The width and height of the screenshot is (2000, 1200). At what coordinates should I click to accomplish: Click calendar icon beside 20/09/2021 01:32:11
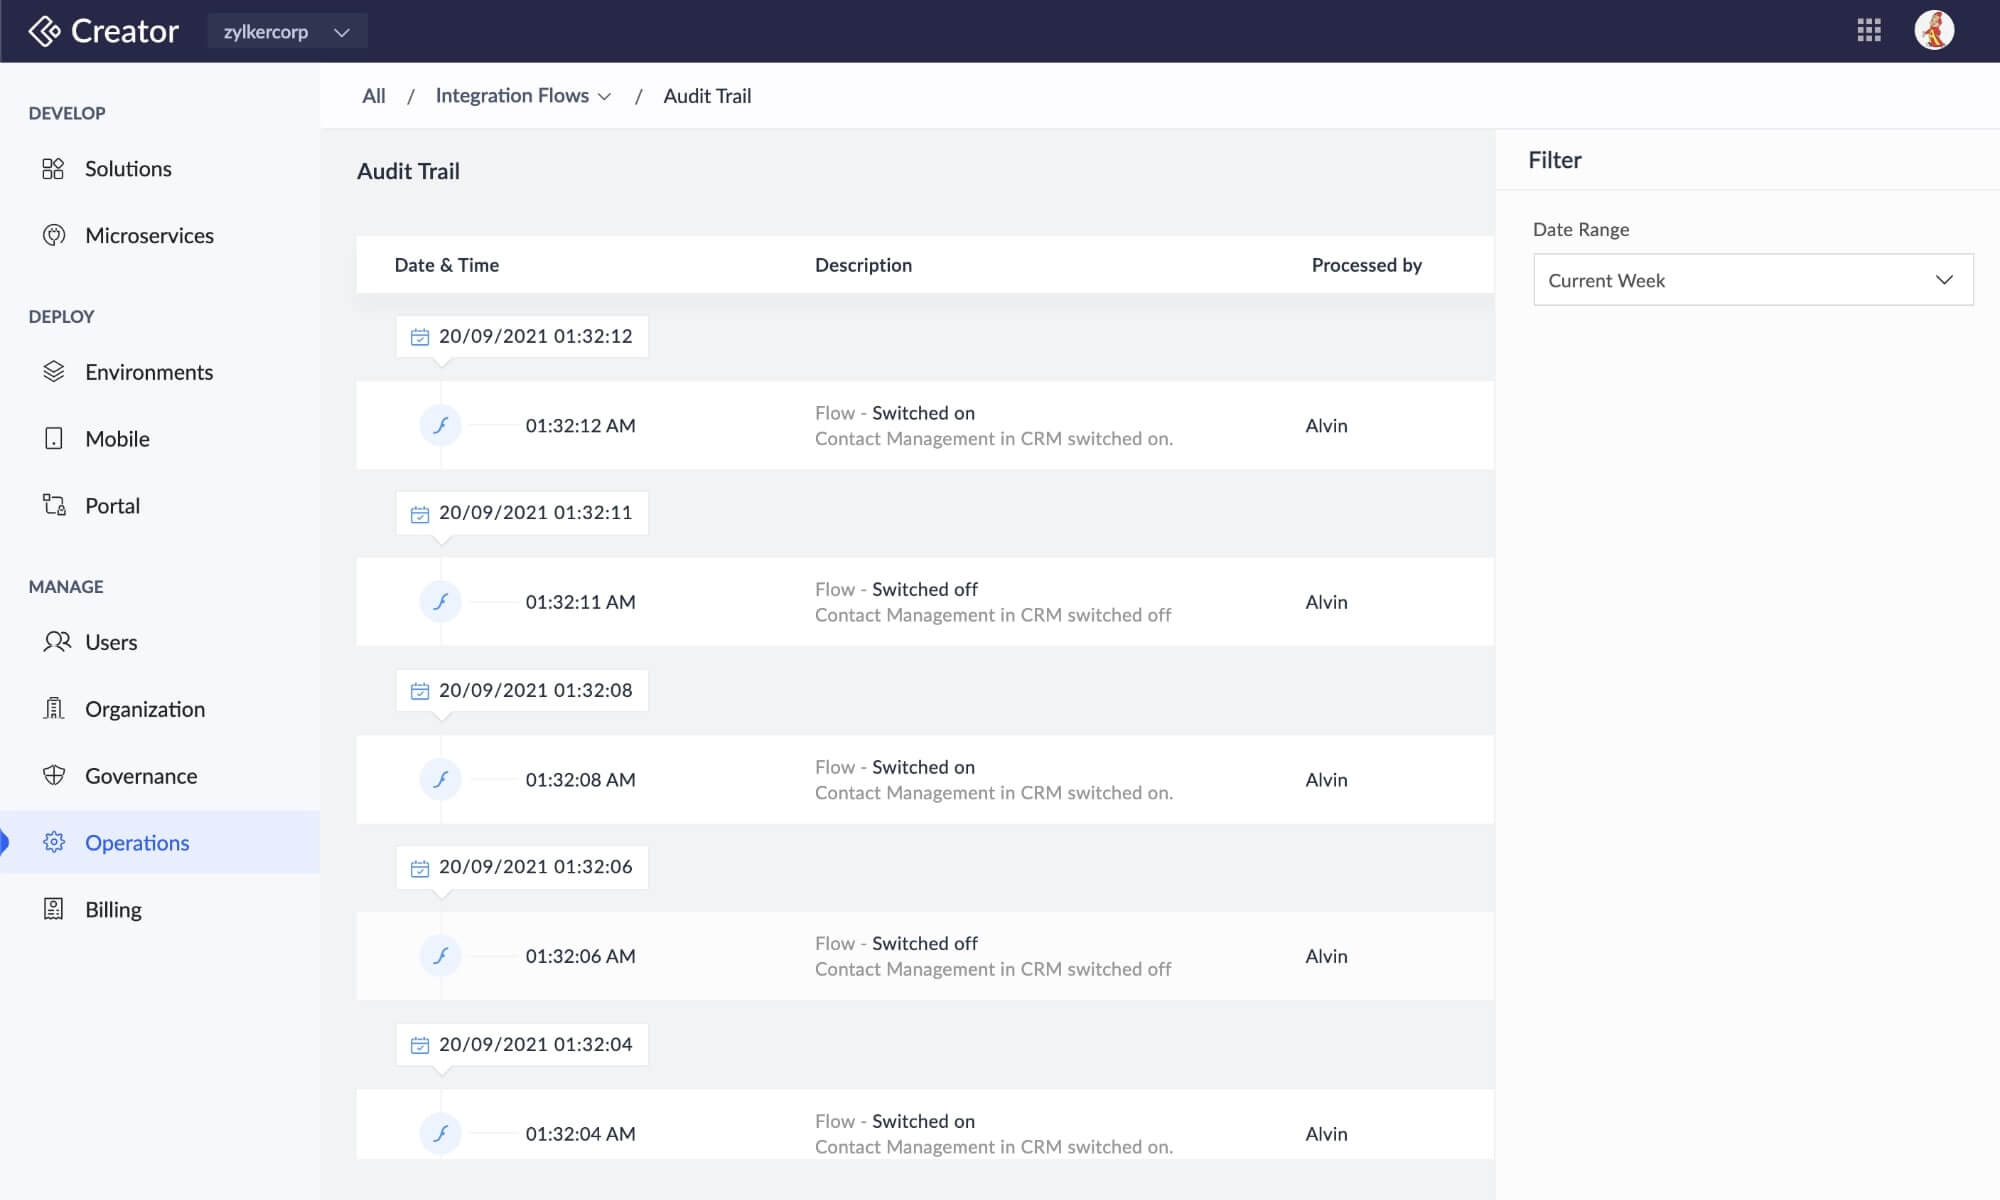tap(420, 513)
